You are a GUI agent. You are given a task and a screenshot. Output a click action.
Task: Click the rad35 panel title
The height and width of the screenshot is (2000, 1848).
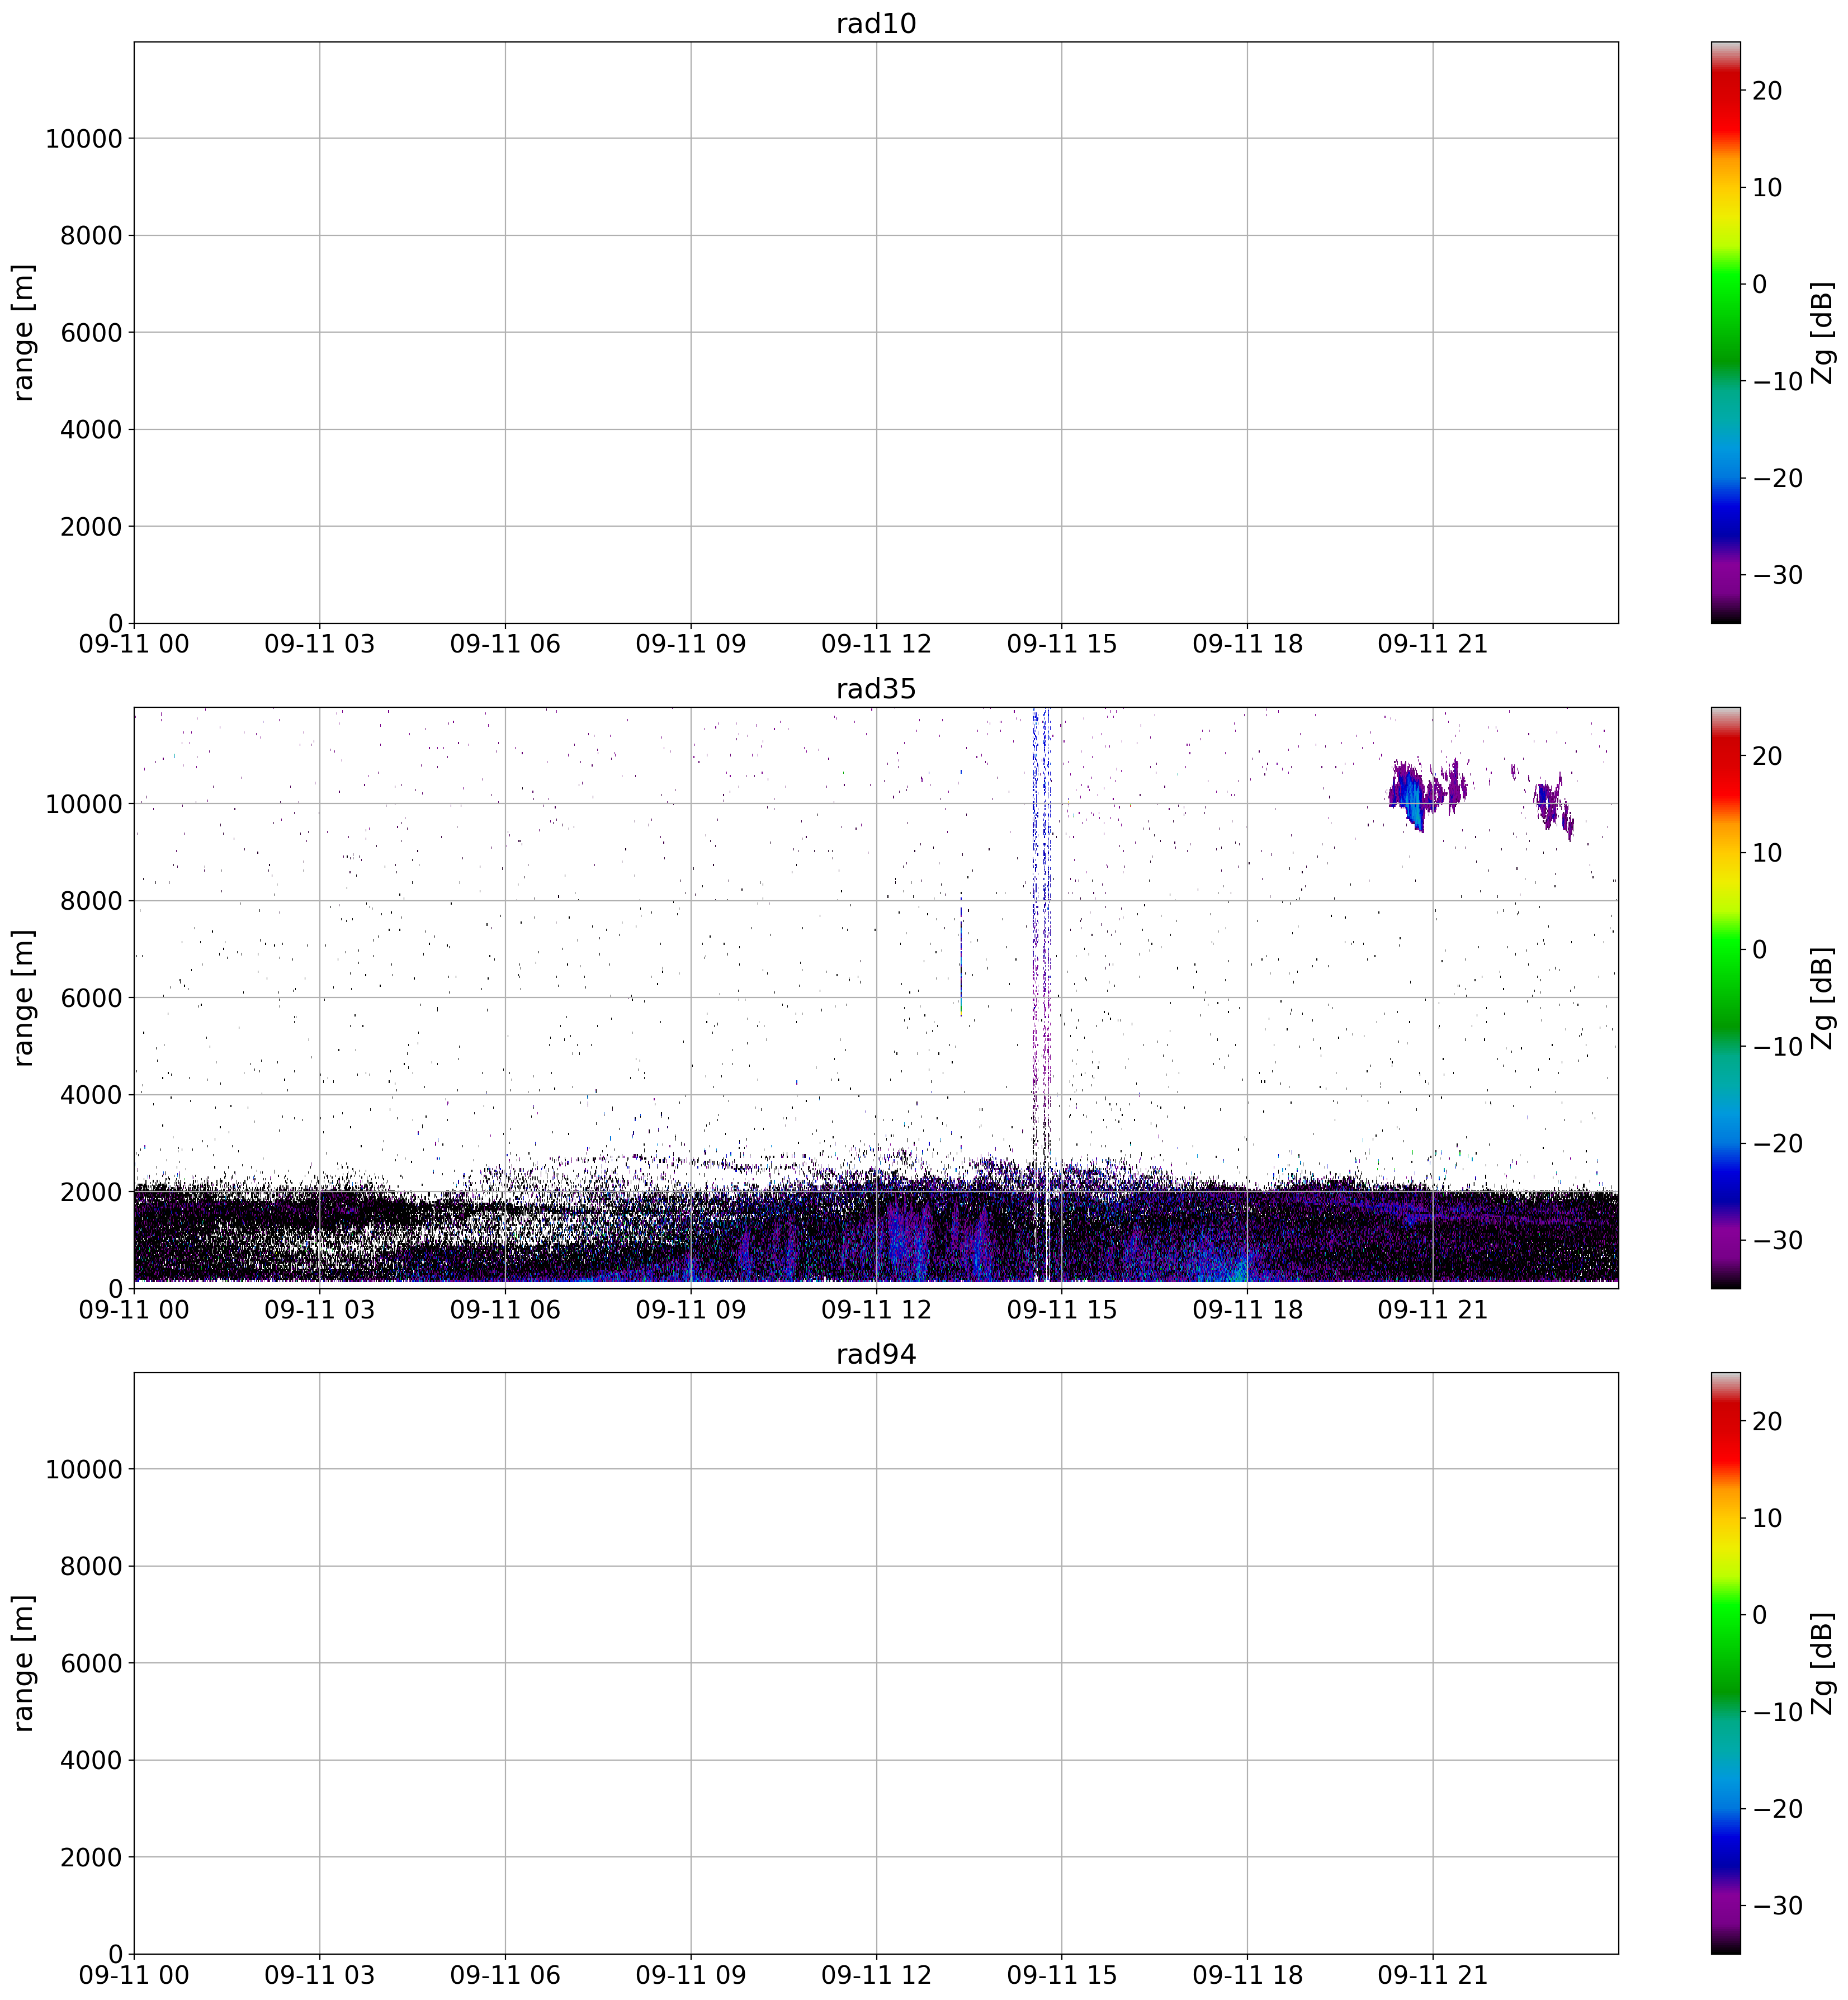coord(875,689)
